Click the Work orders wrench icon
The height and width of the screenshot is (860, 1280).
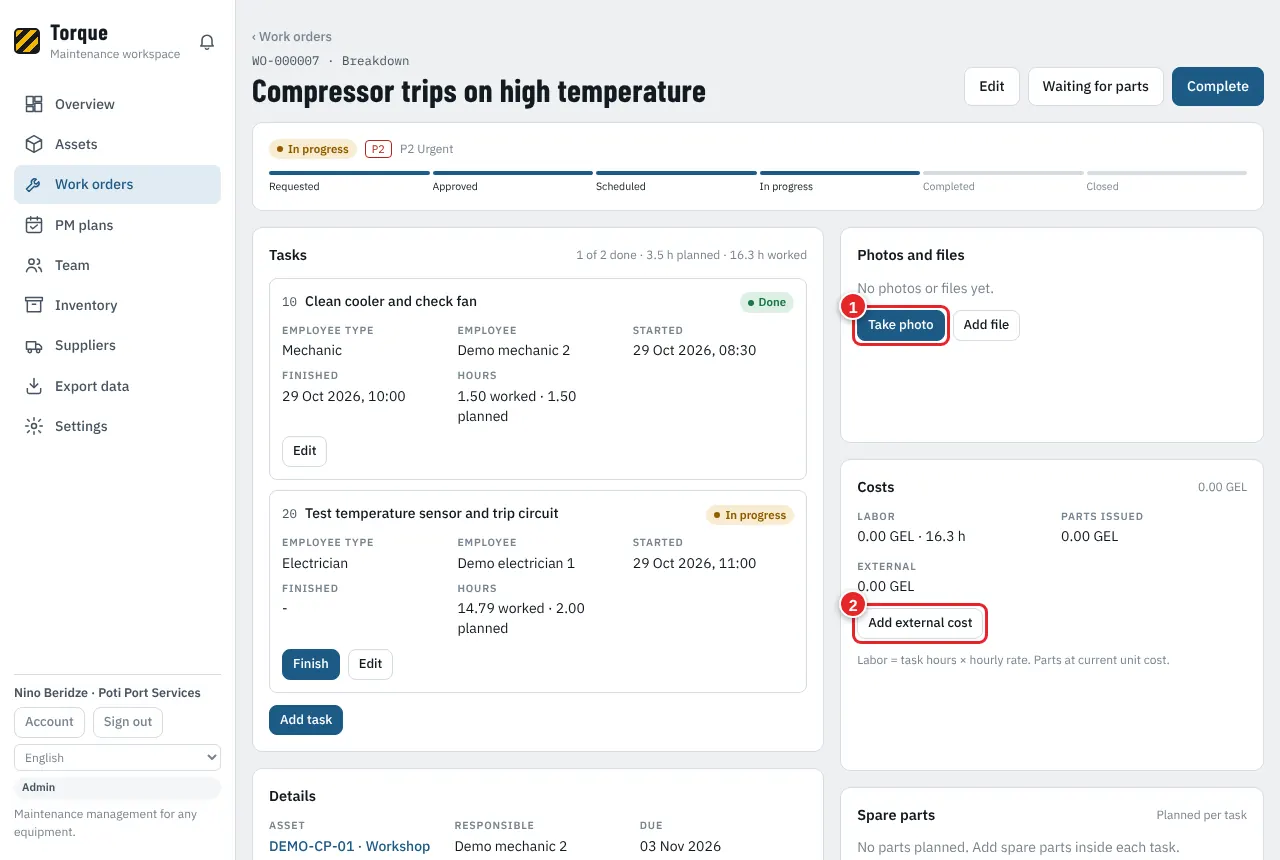click(x=34, y=184)
